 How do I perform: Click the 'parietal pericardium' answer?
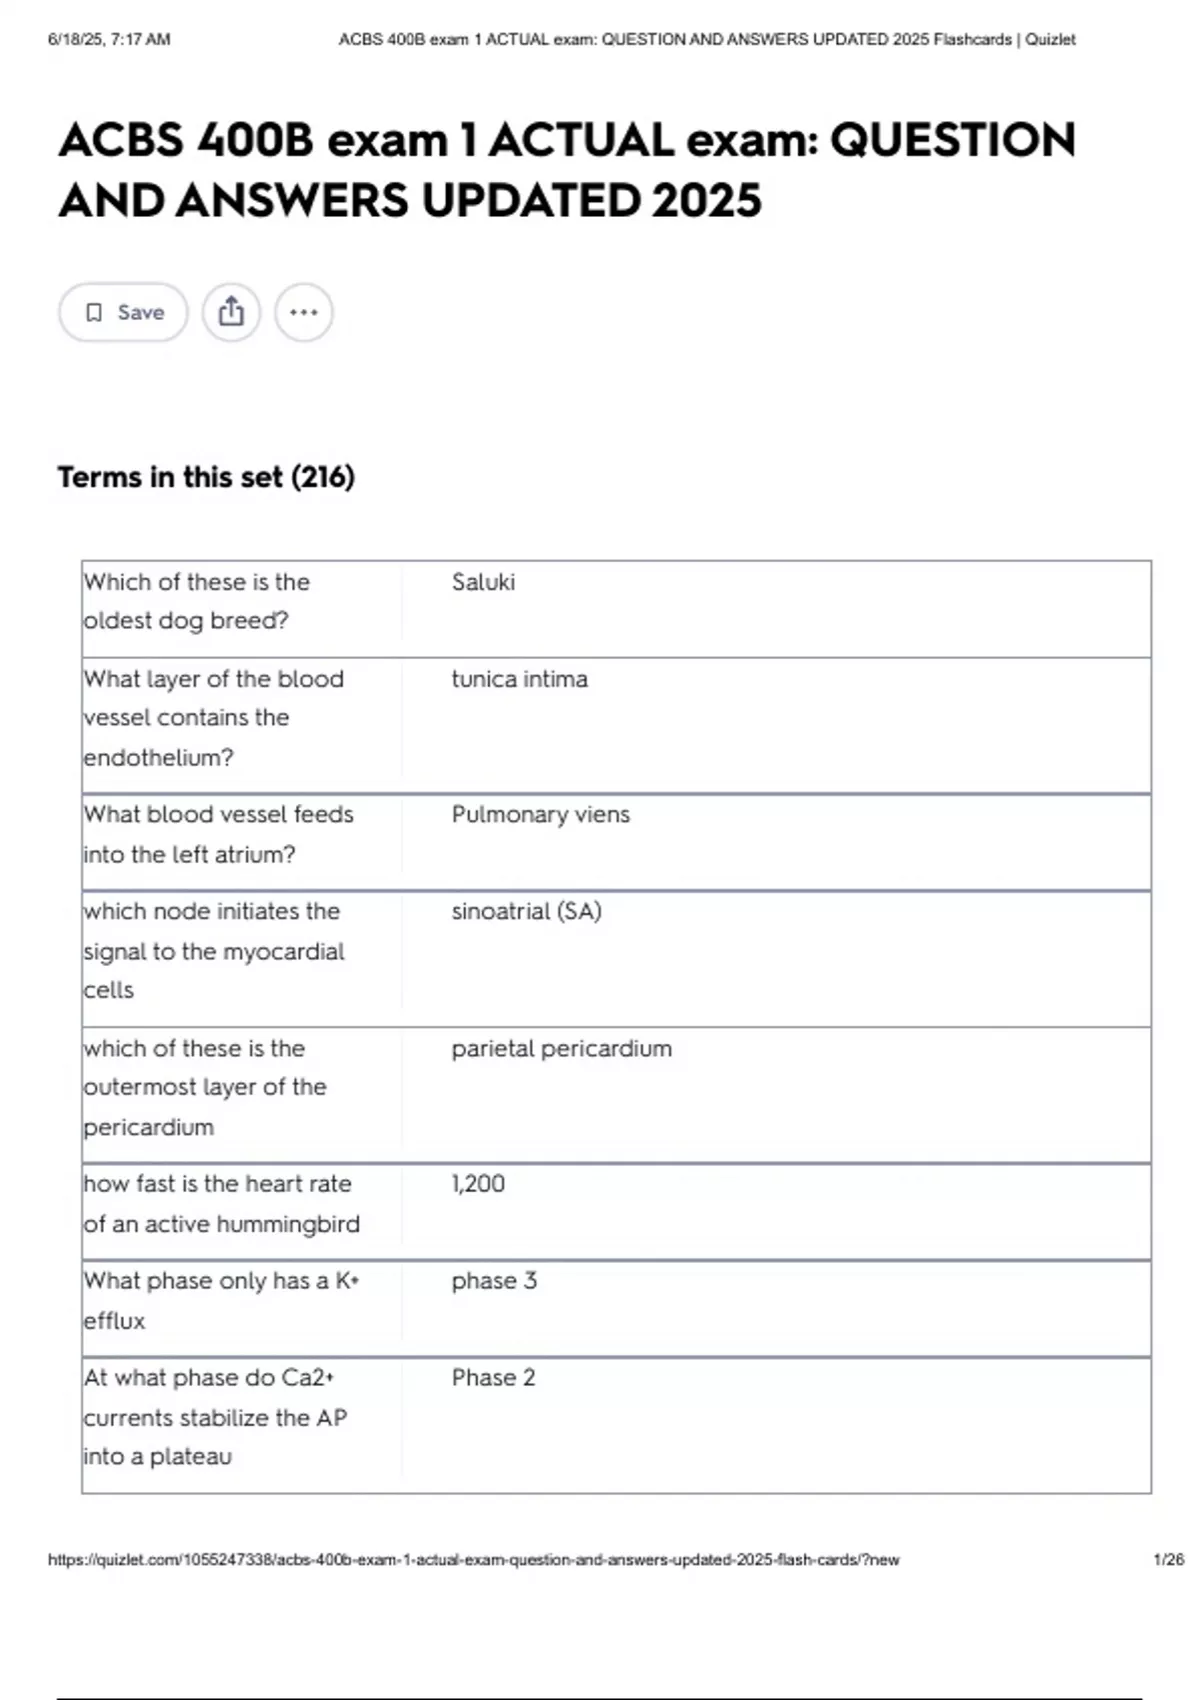562,1048
